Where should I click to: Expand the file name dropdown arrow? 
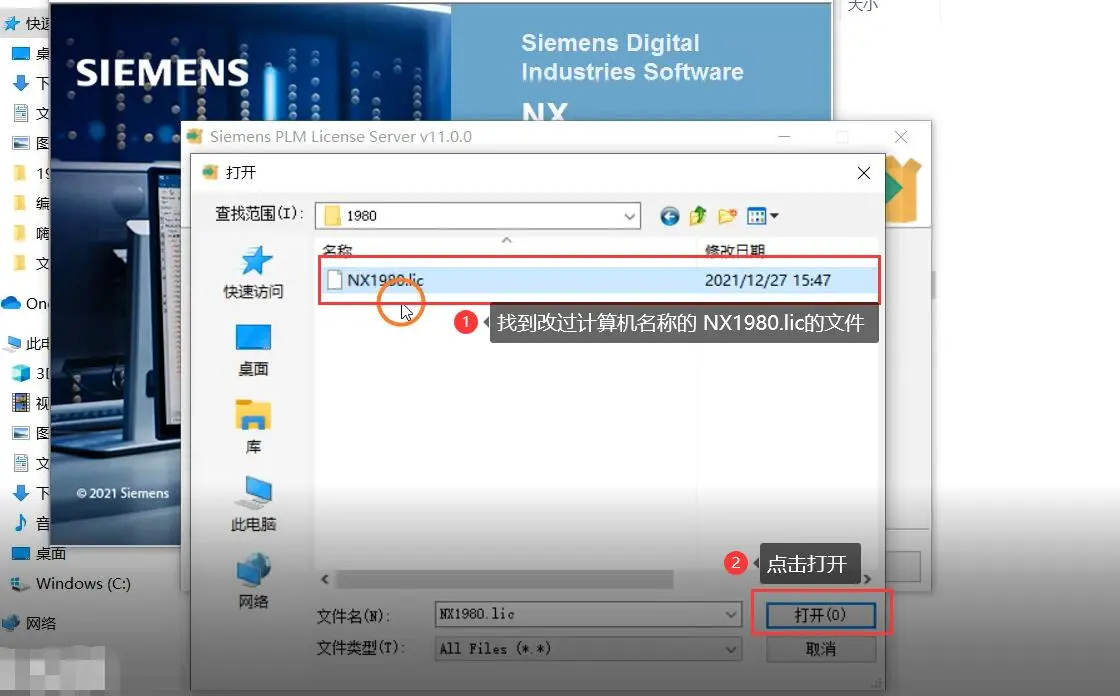(x=731, y=615)
